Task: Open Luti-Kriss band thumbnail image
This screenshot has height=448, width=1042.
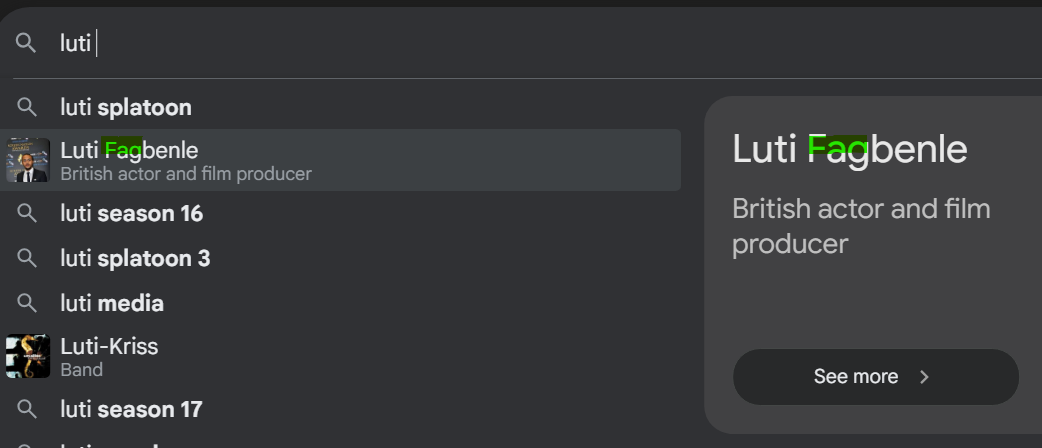Action: click(x=27, y=357)
